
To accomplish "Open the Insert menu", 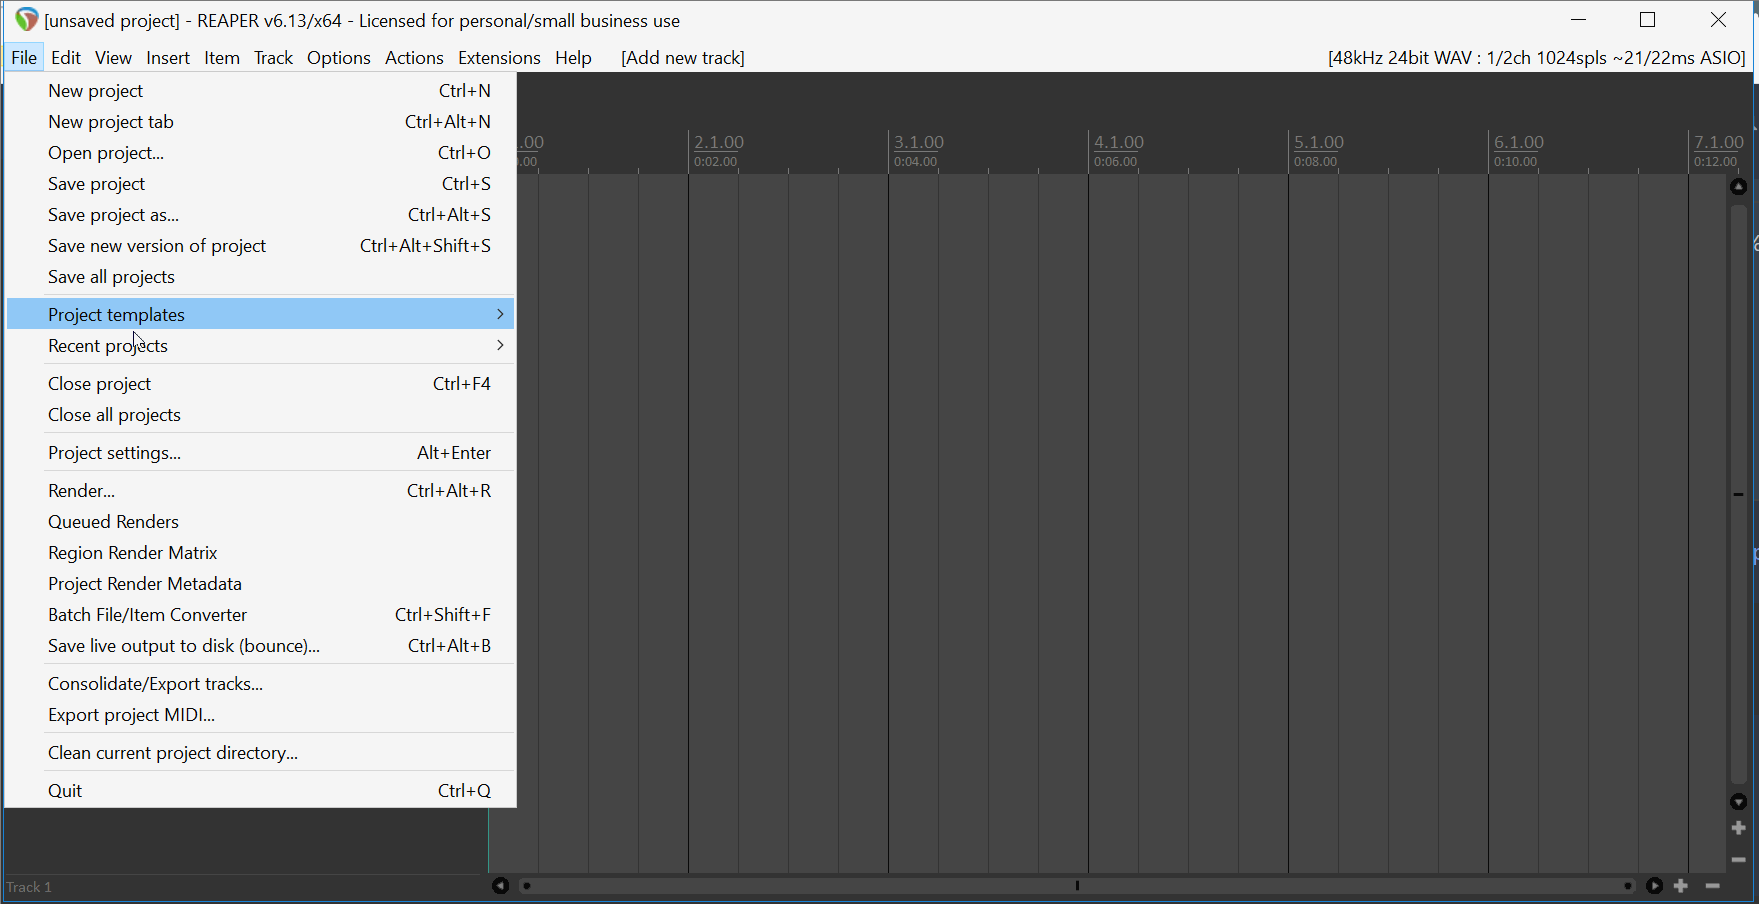I will click(168, 57).
